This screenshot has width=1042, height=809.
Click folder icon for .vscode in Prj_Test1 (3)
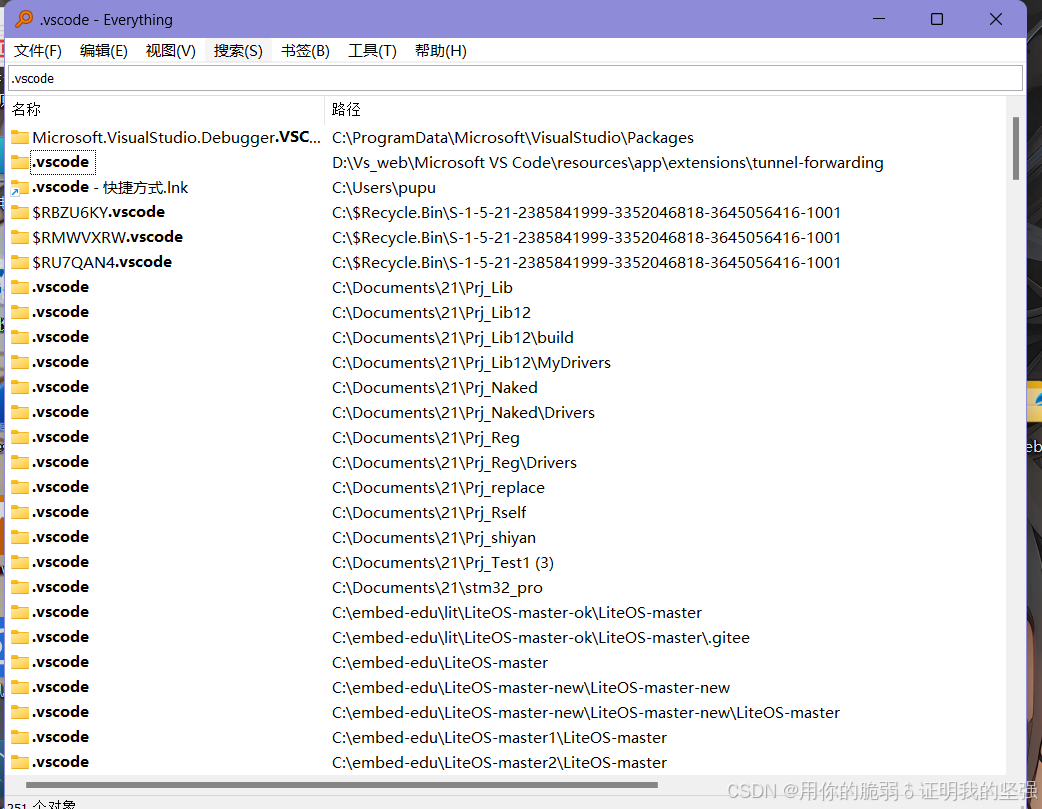20,562
